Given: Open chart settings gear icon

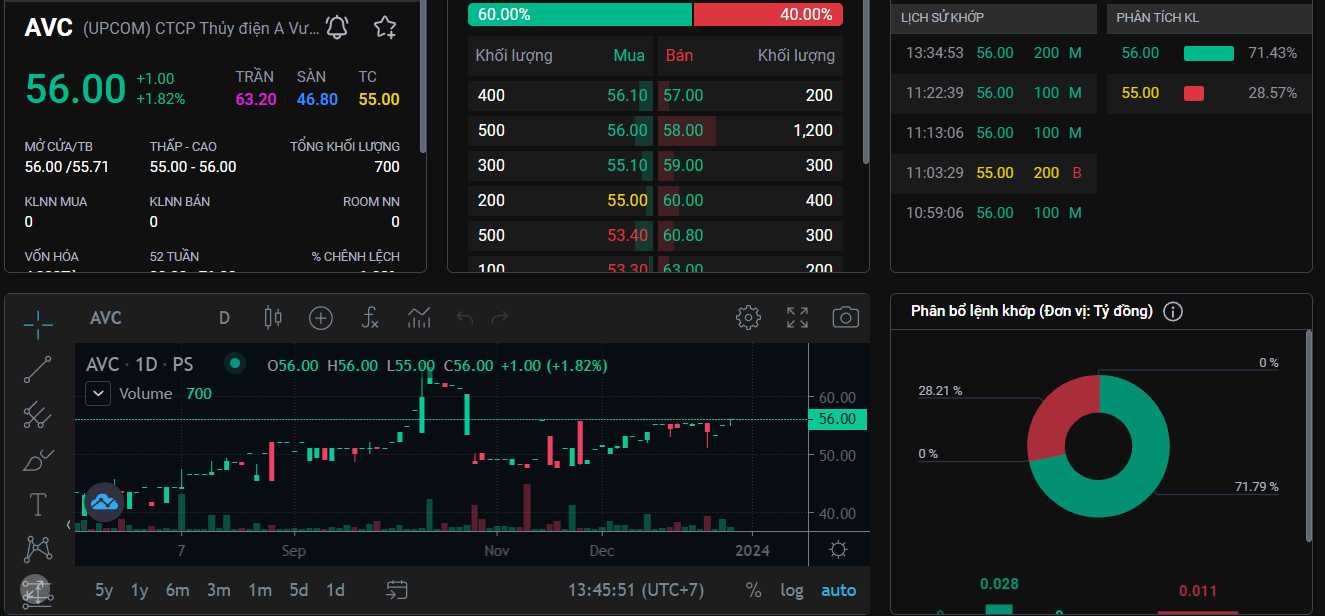Looking at the screenshot, I should [x=748, y=318].
